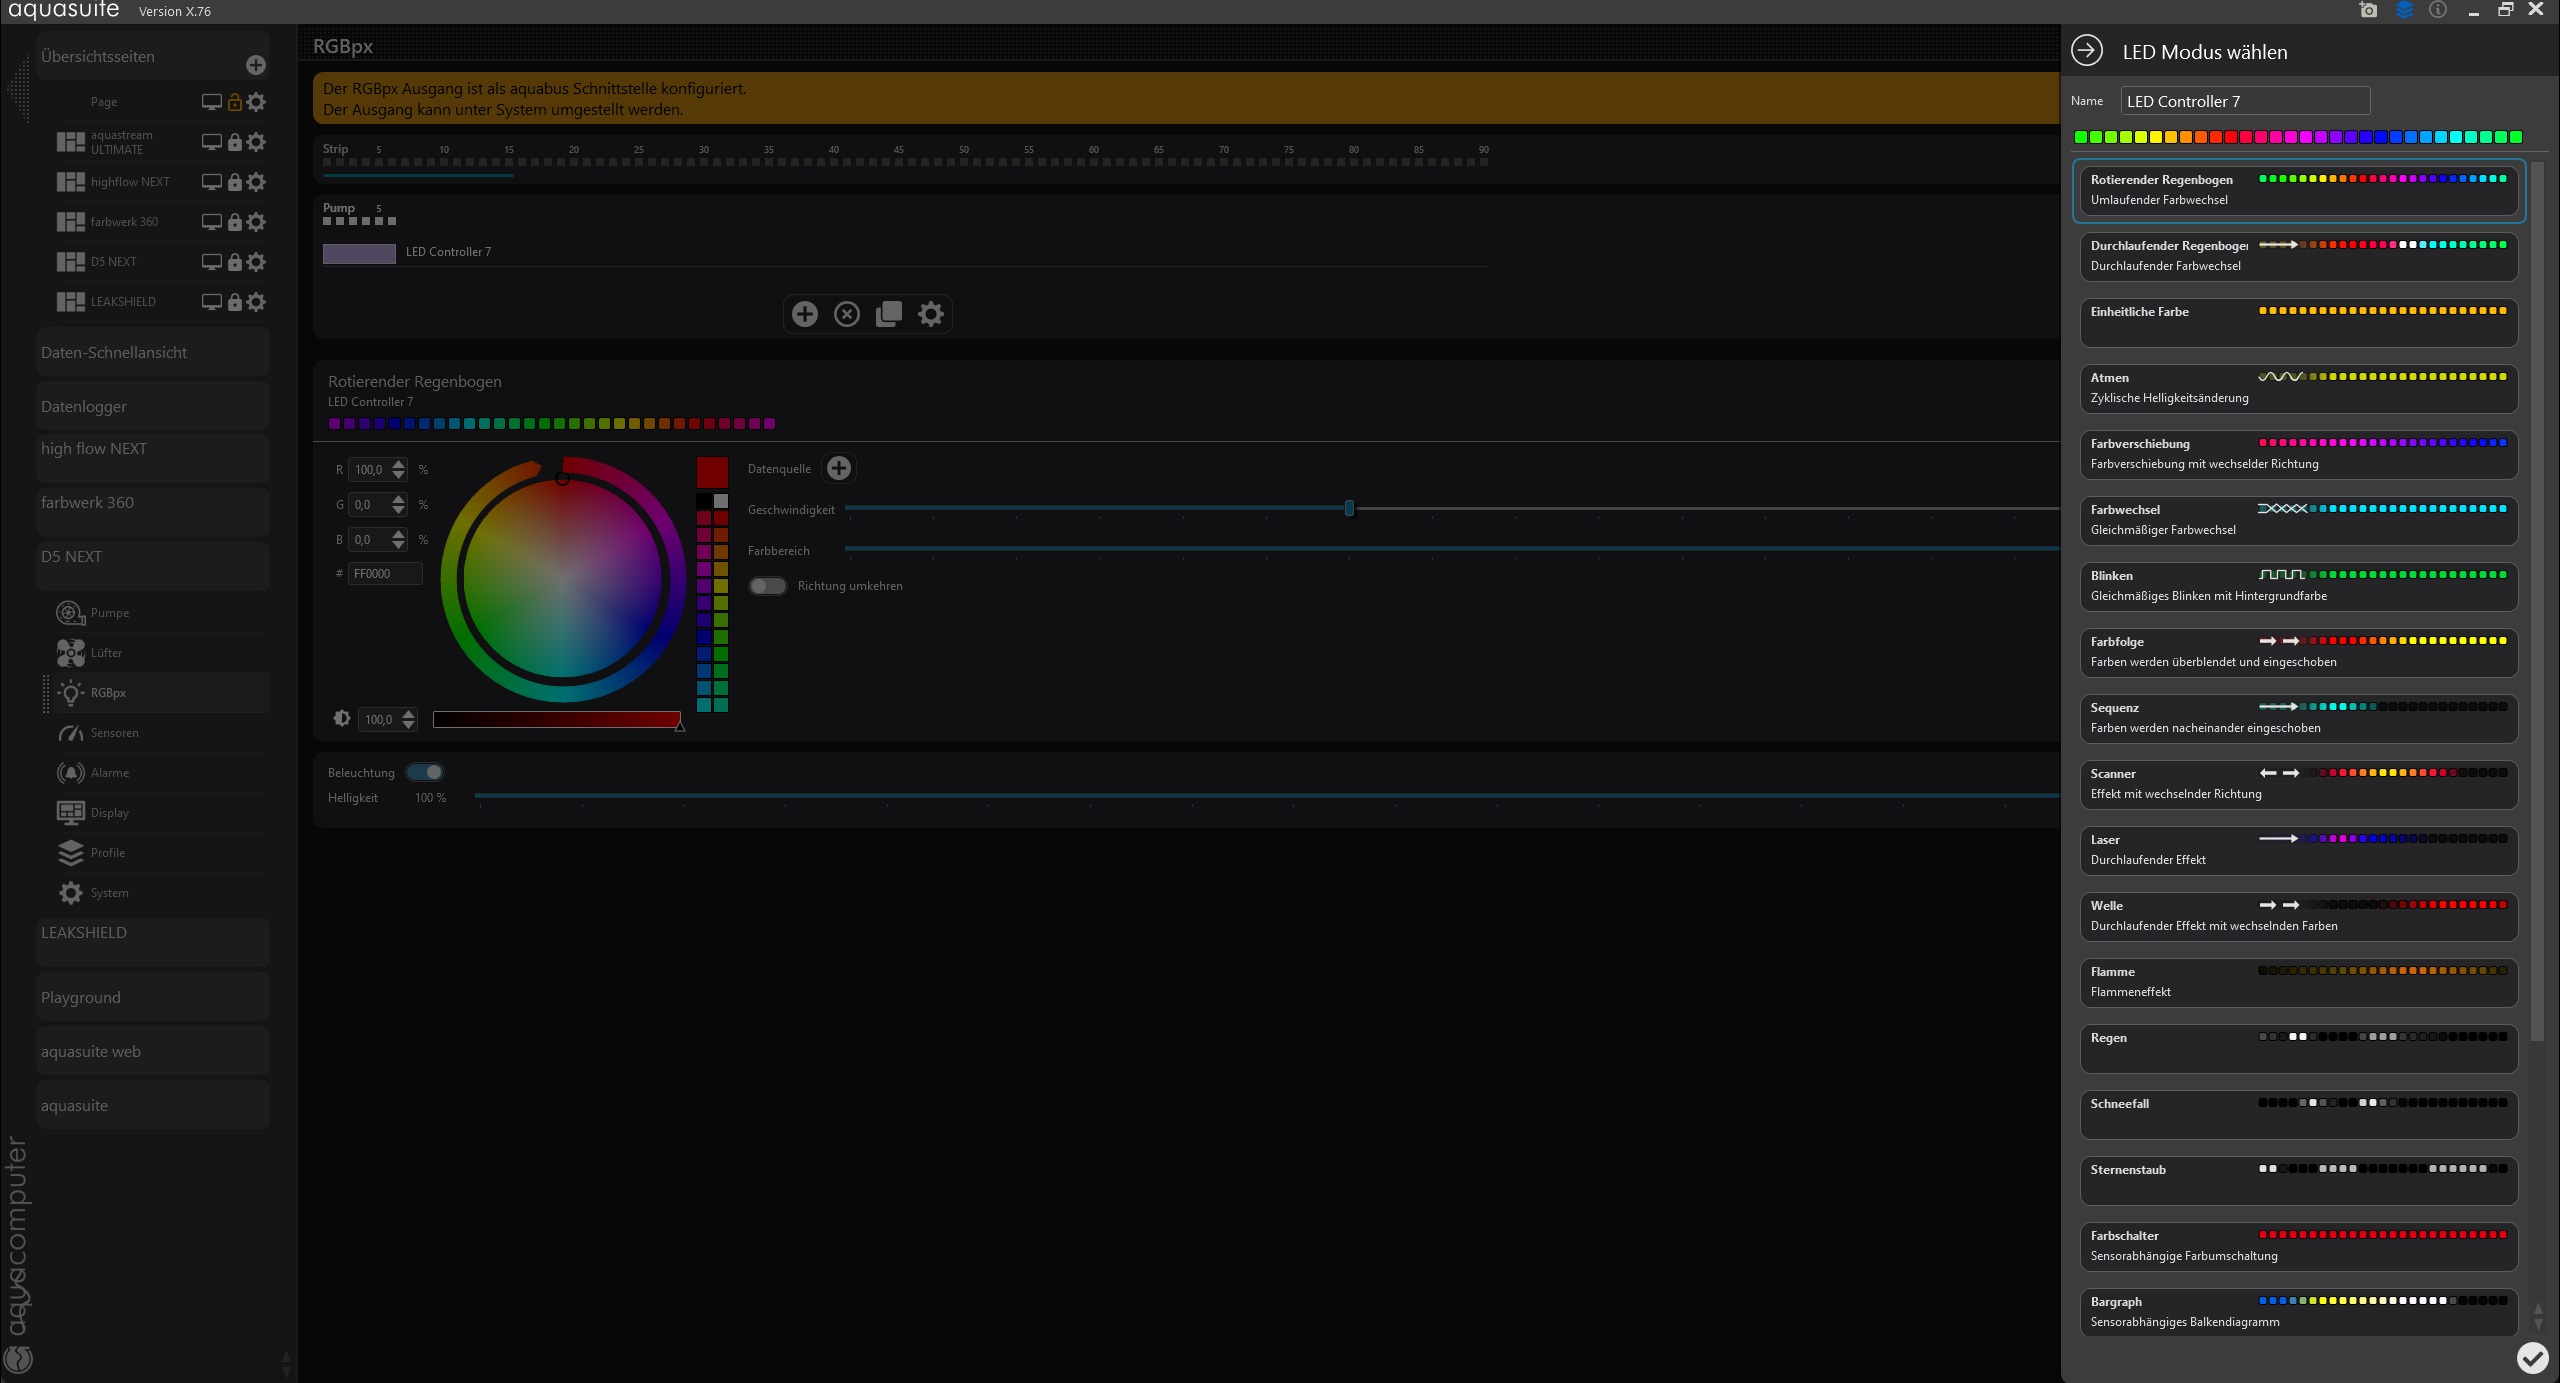Open the Sensoren menu item
Viewport: 2560px width, 1383px height.
pyautogui.click(x=114, y=733)
